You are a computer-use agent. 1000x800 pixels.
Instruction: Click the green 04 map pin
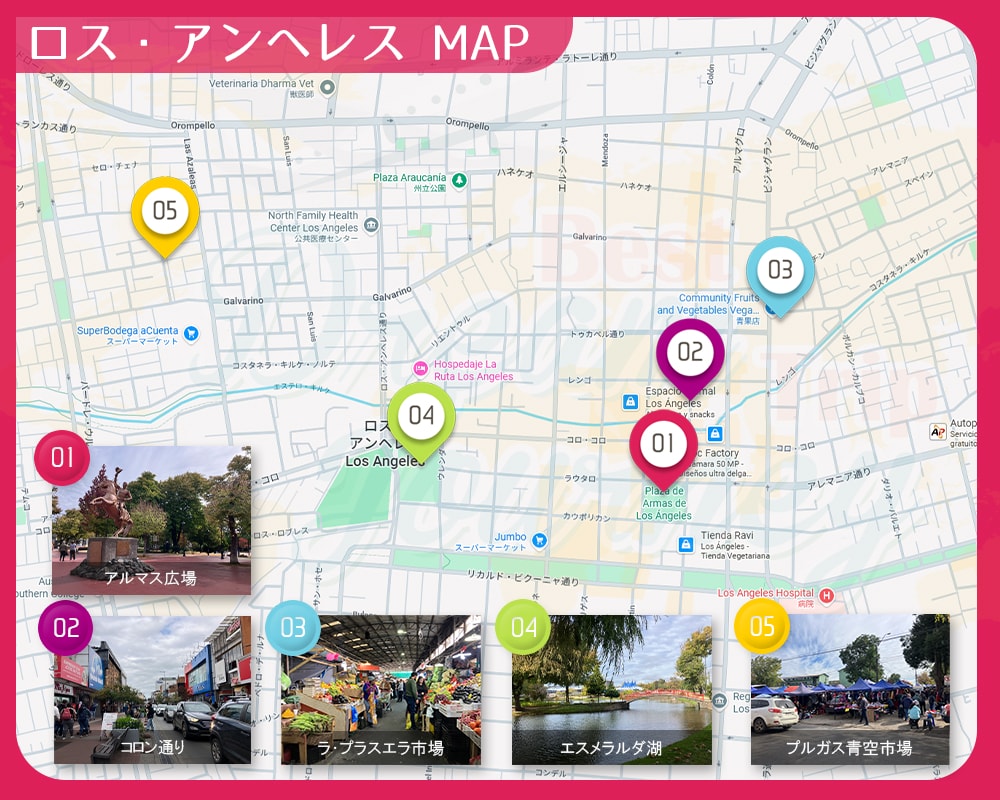pos(421,415)
